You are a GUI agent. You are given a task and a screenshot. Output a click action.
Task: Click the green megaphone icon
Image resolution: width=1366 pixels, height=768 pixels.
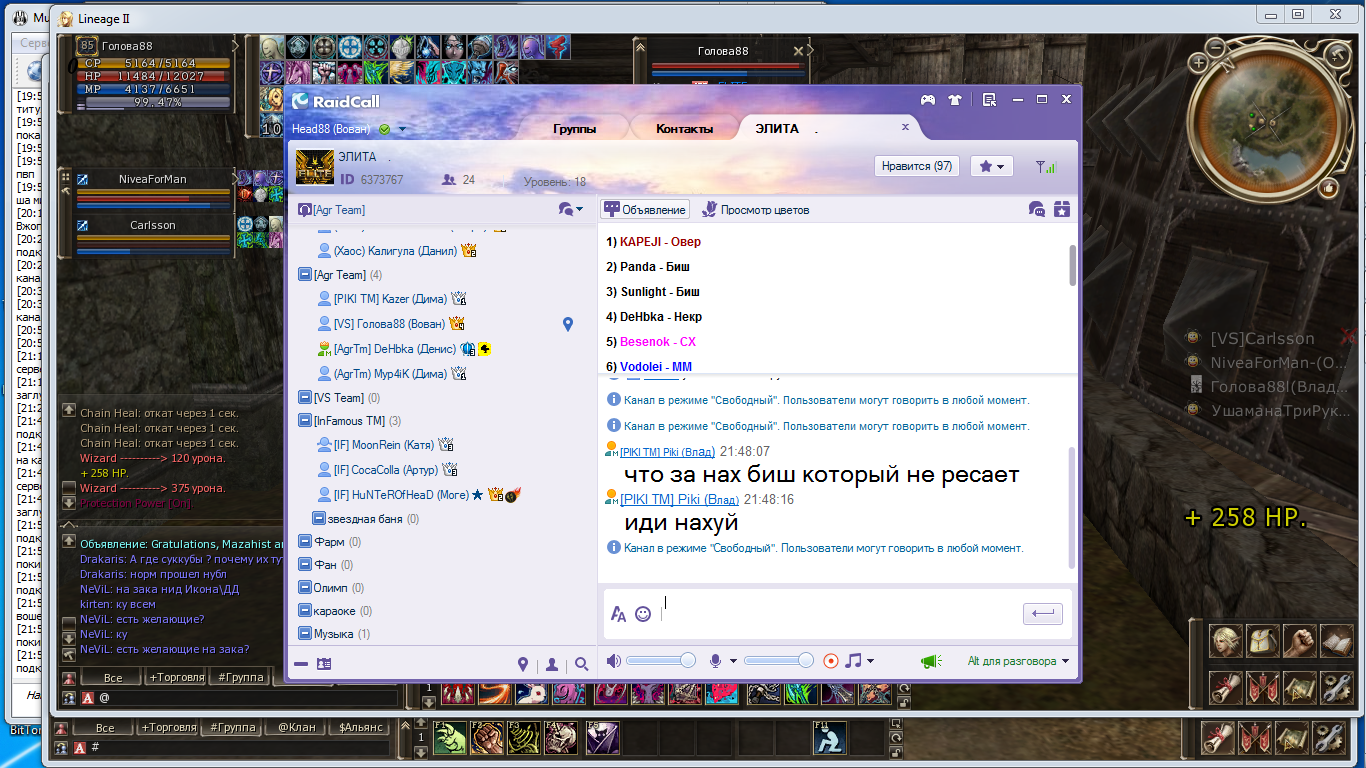932,661
